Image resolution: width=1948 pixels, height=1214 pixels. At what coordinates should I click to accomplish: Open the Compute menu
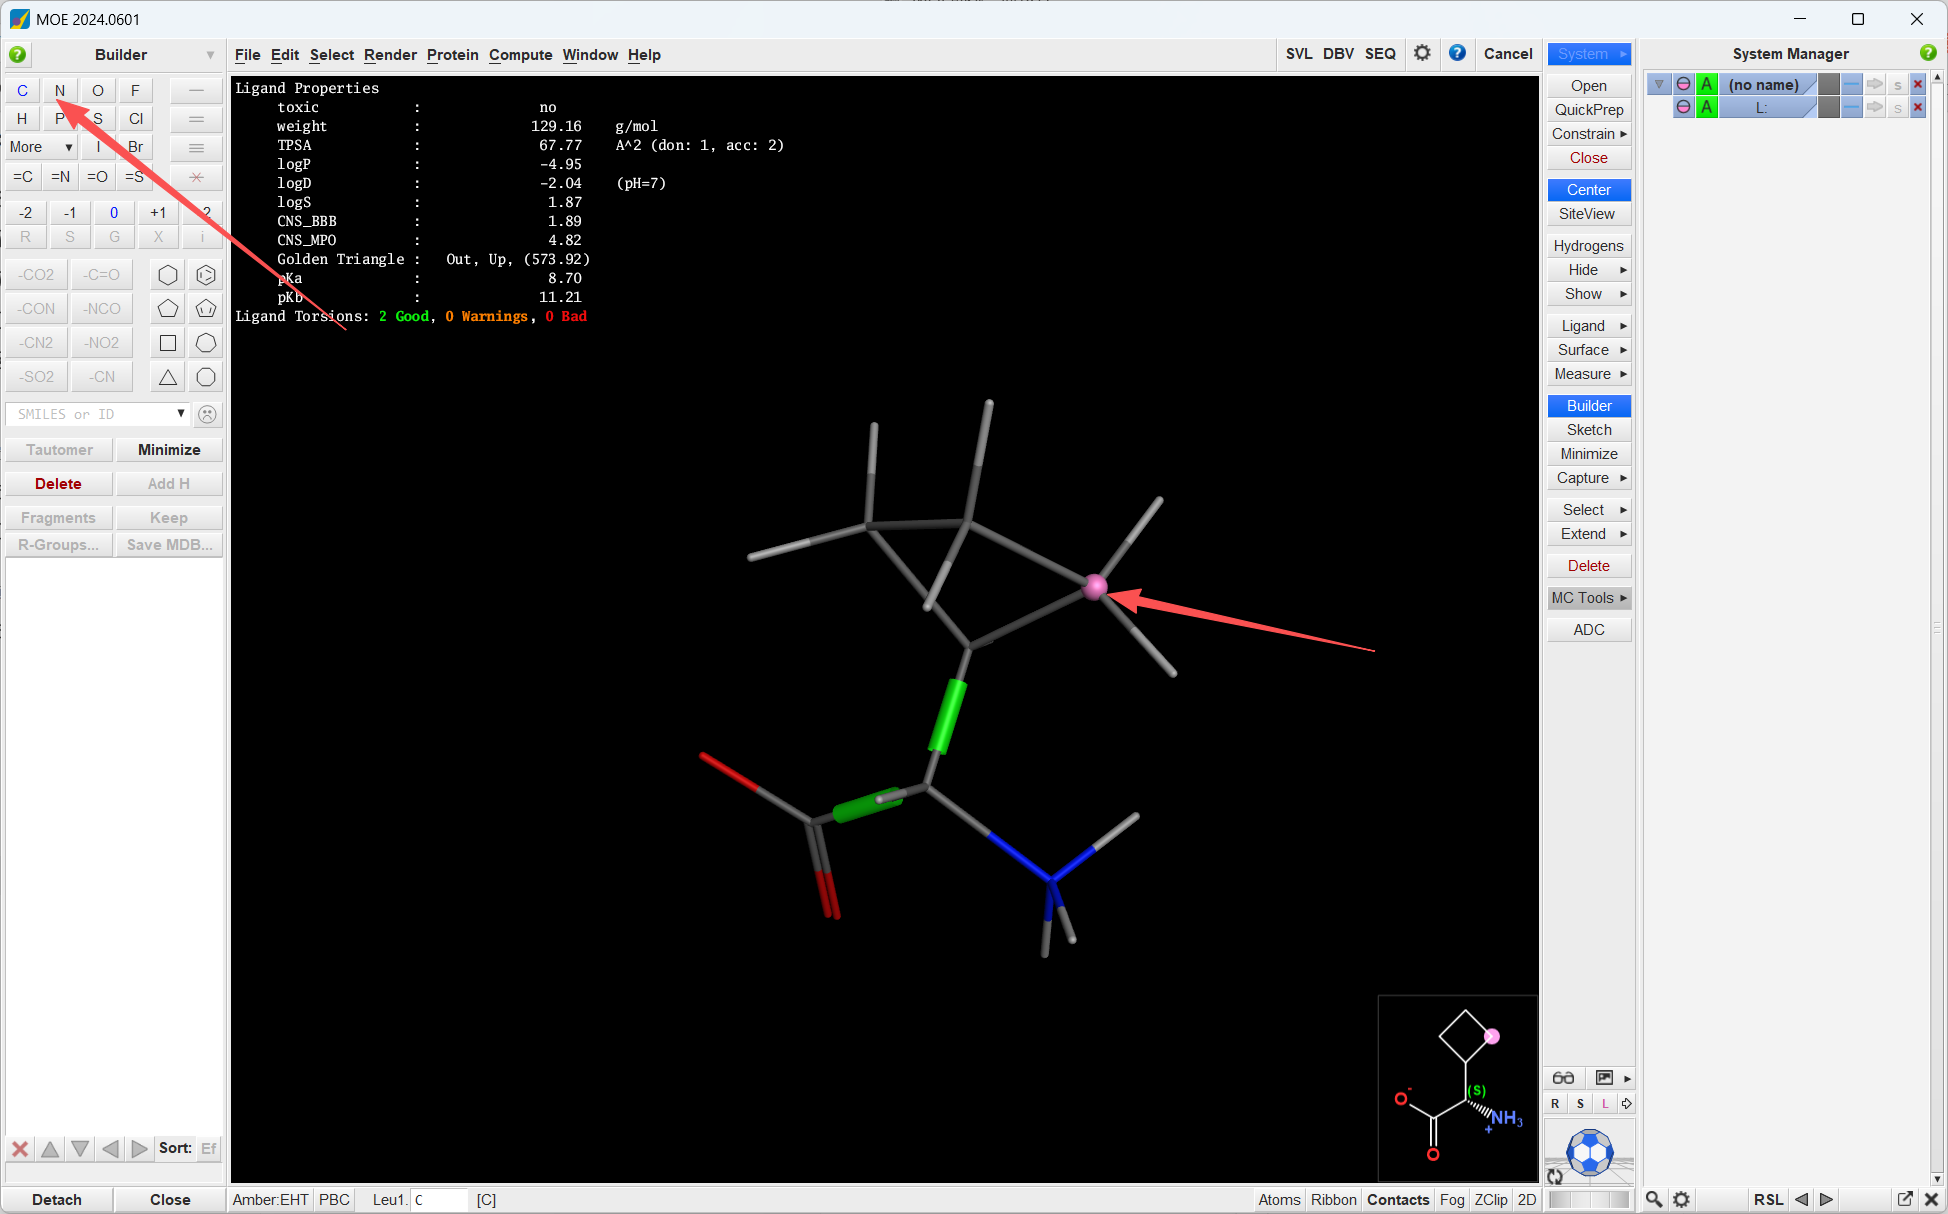tap(520, 55)
